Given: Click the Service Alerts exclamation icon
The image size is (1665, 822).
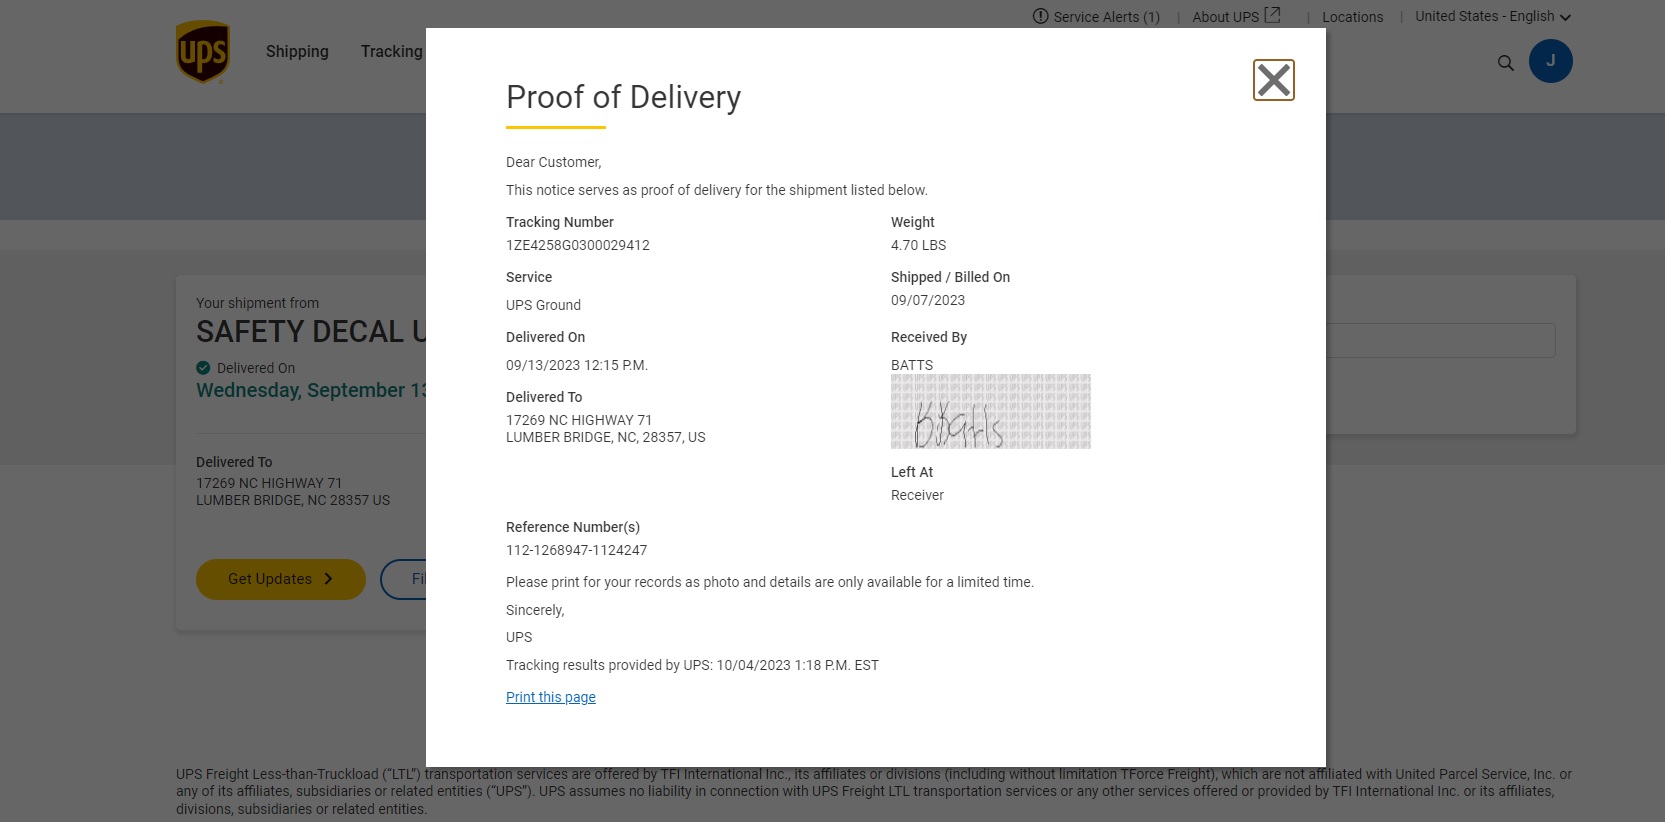Looking at the screenshot, I should coord(1040,16).
